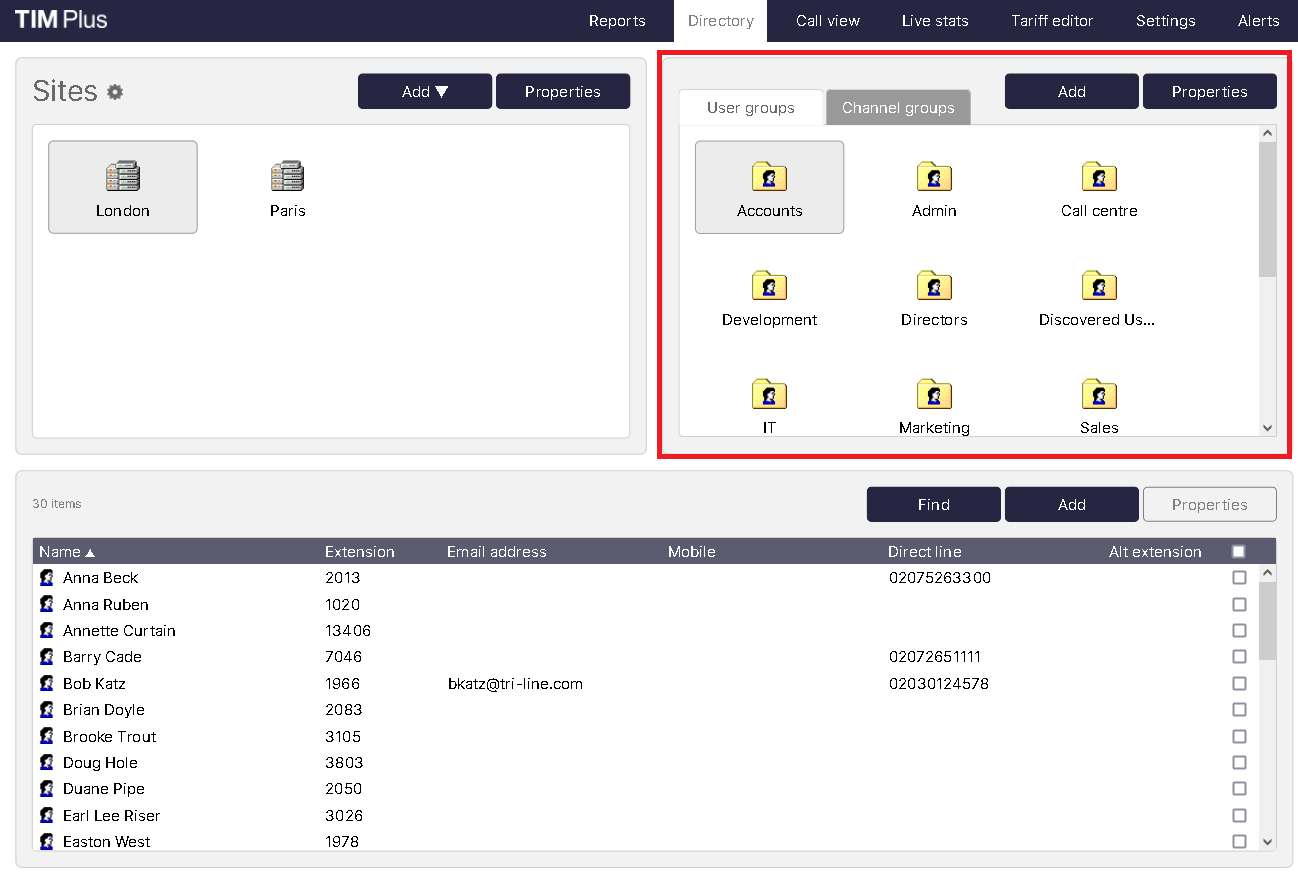
Task: Click Anna Beck's user icon
Action: click(x=46, y=577)
